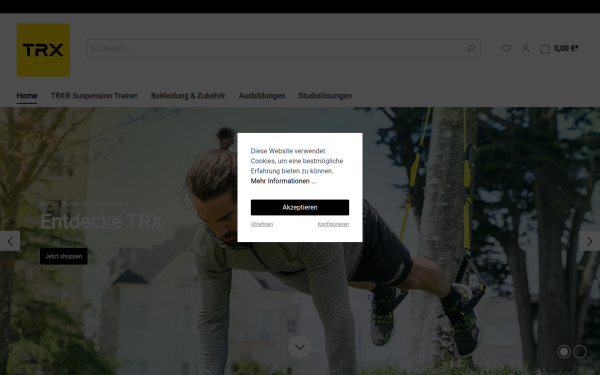Screen dimensions: 600x375
Task: Click the scroll-down chevron circle
Action: pyautogui.click(x=300, y=347)
